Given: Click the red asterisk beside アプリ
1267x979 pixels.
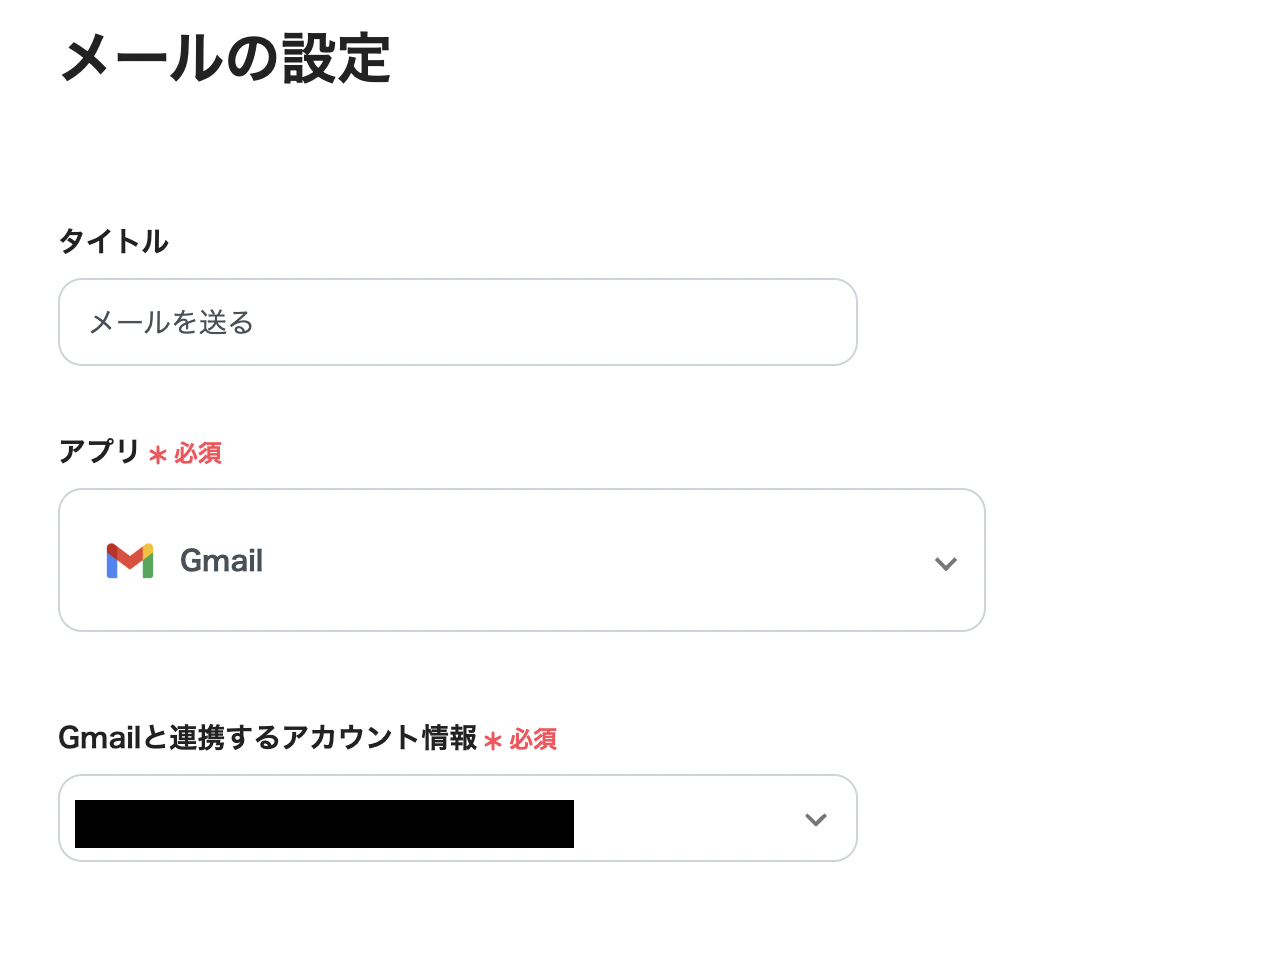Looking at the screenshot, I should tap(157, 456).
